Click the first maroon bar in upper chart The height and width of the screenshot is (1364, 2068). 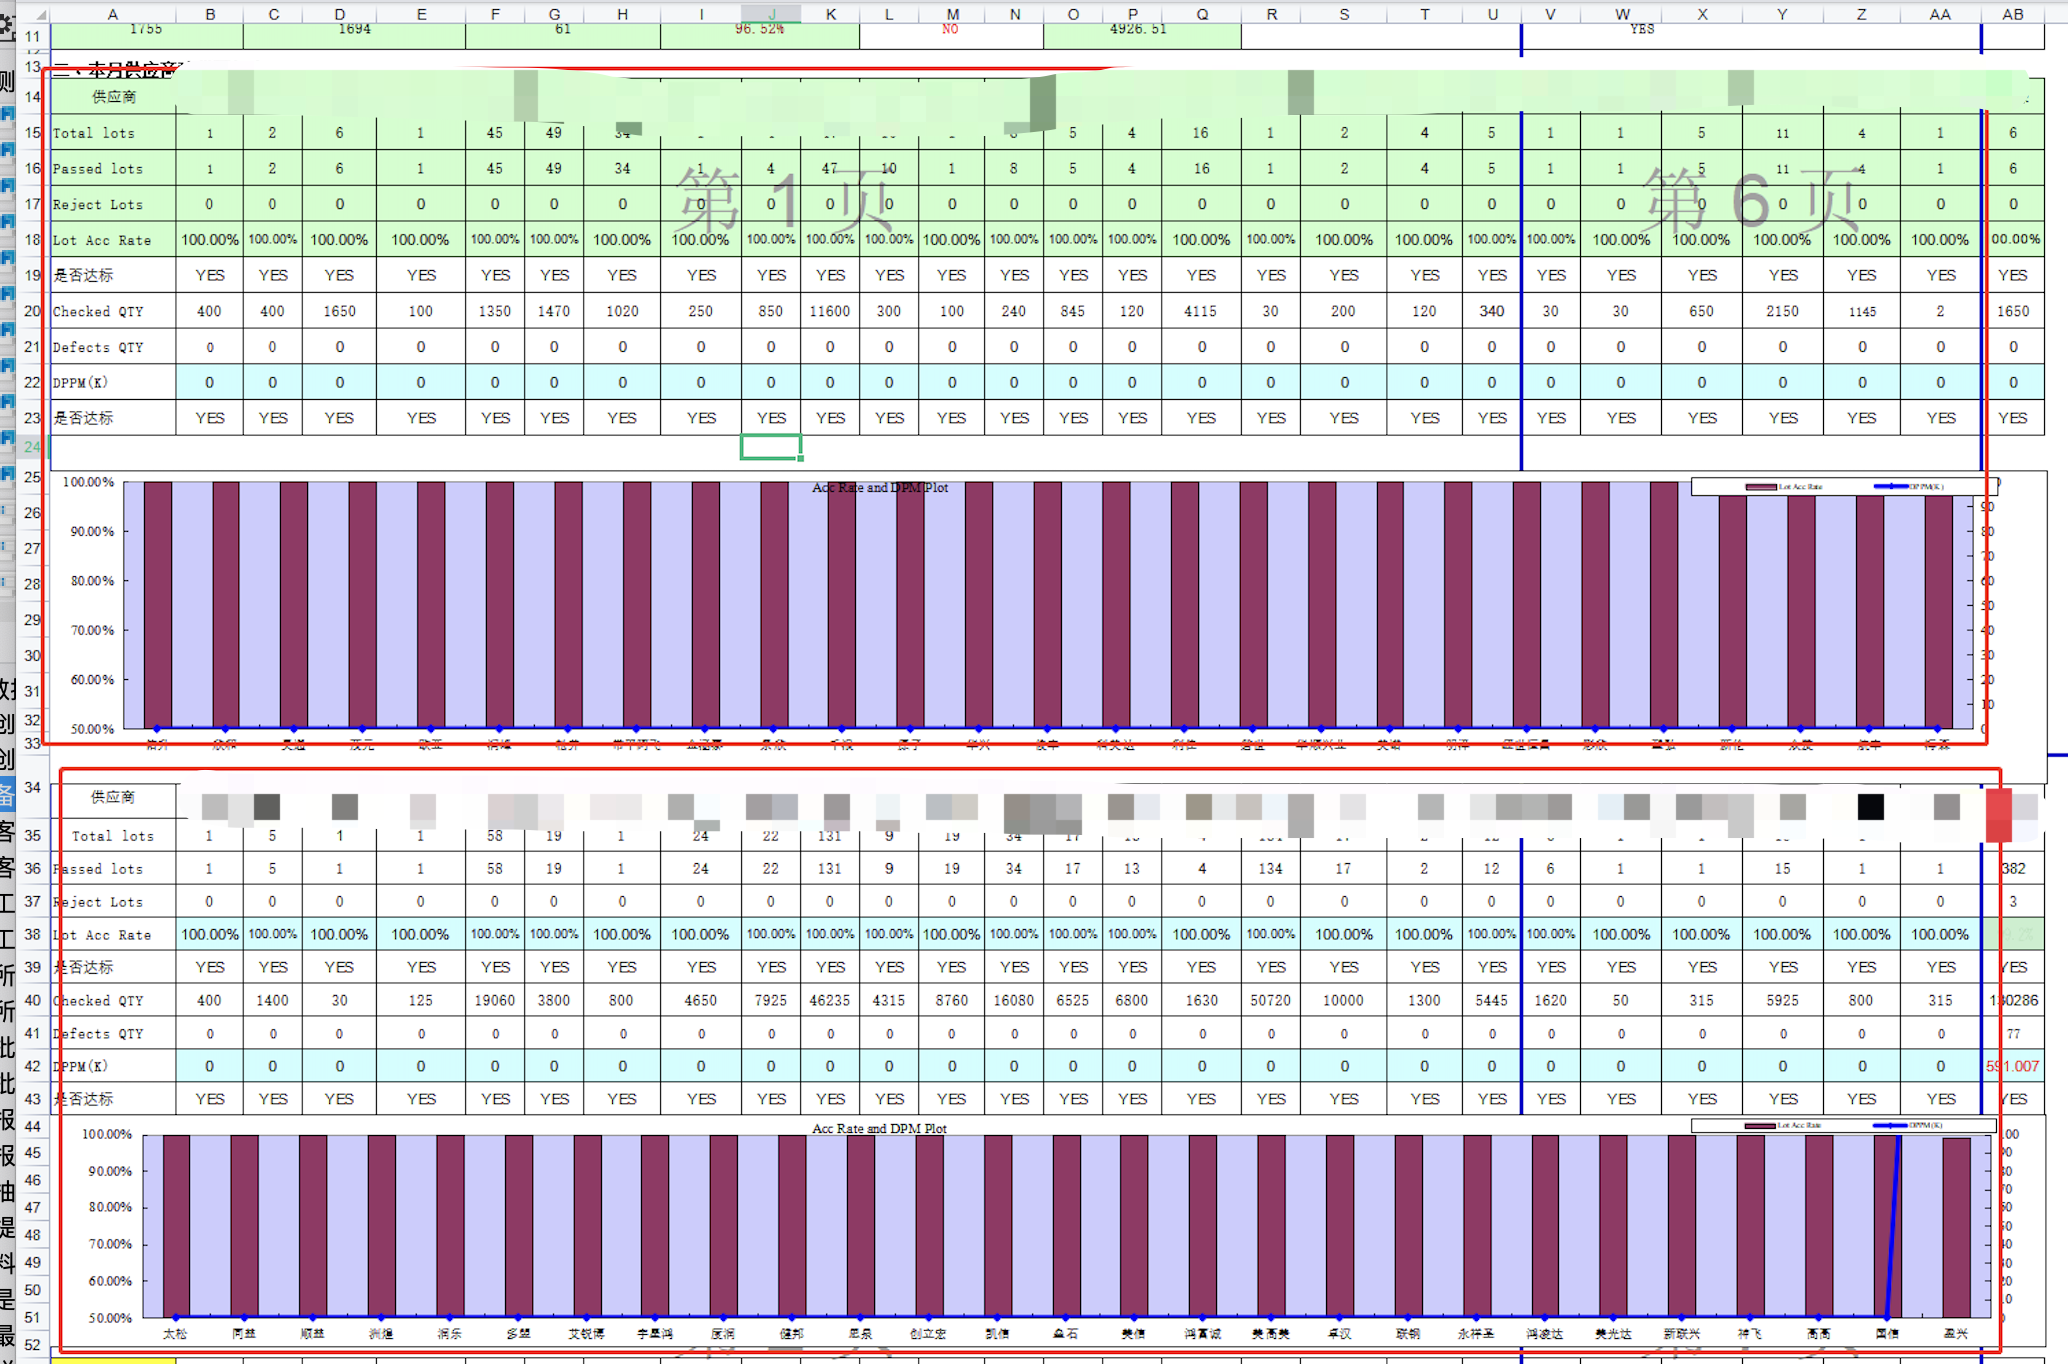point(158,605)
